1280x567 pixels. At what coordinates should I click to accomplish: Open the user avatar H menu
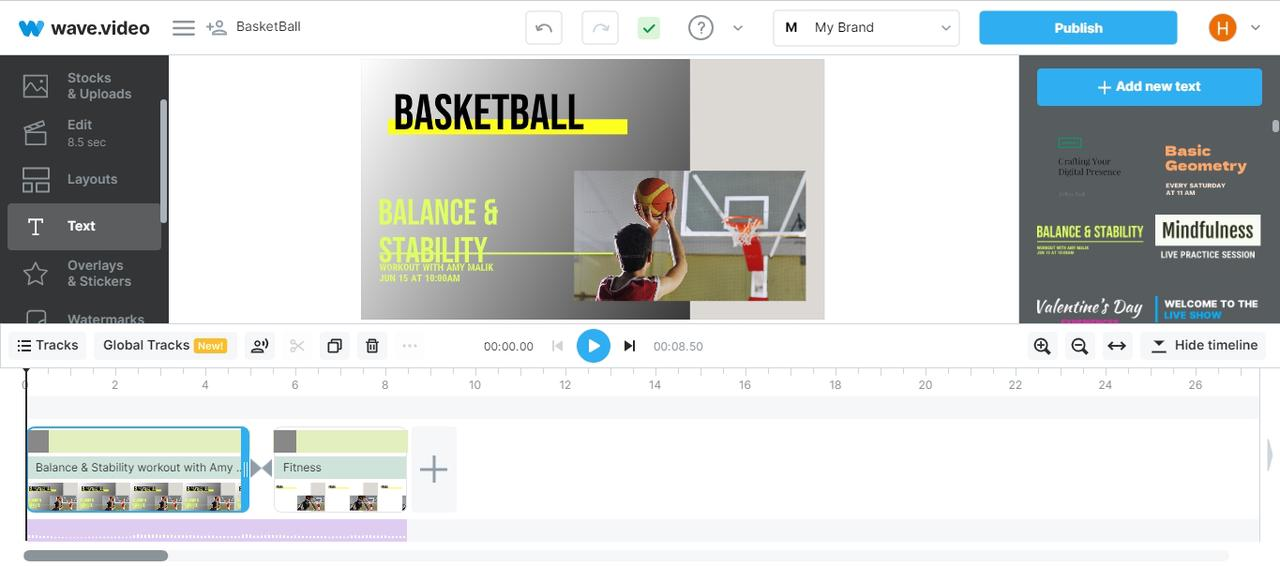tap(1222, 28)
